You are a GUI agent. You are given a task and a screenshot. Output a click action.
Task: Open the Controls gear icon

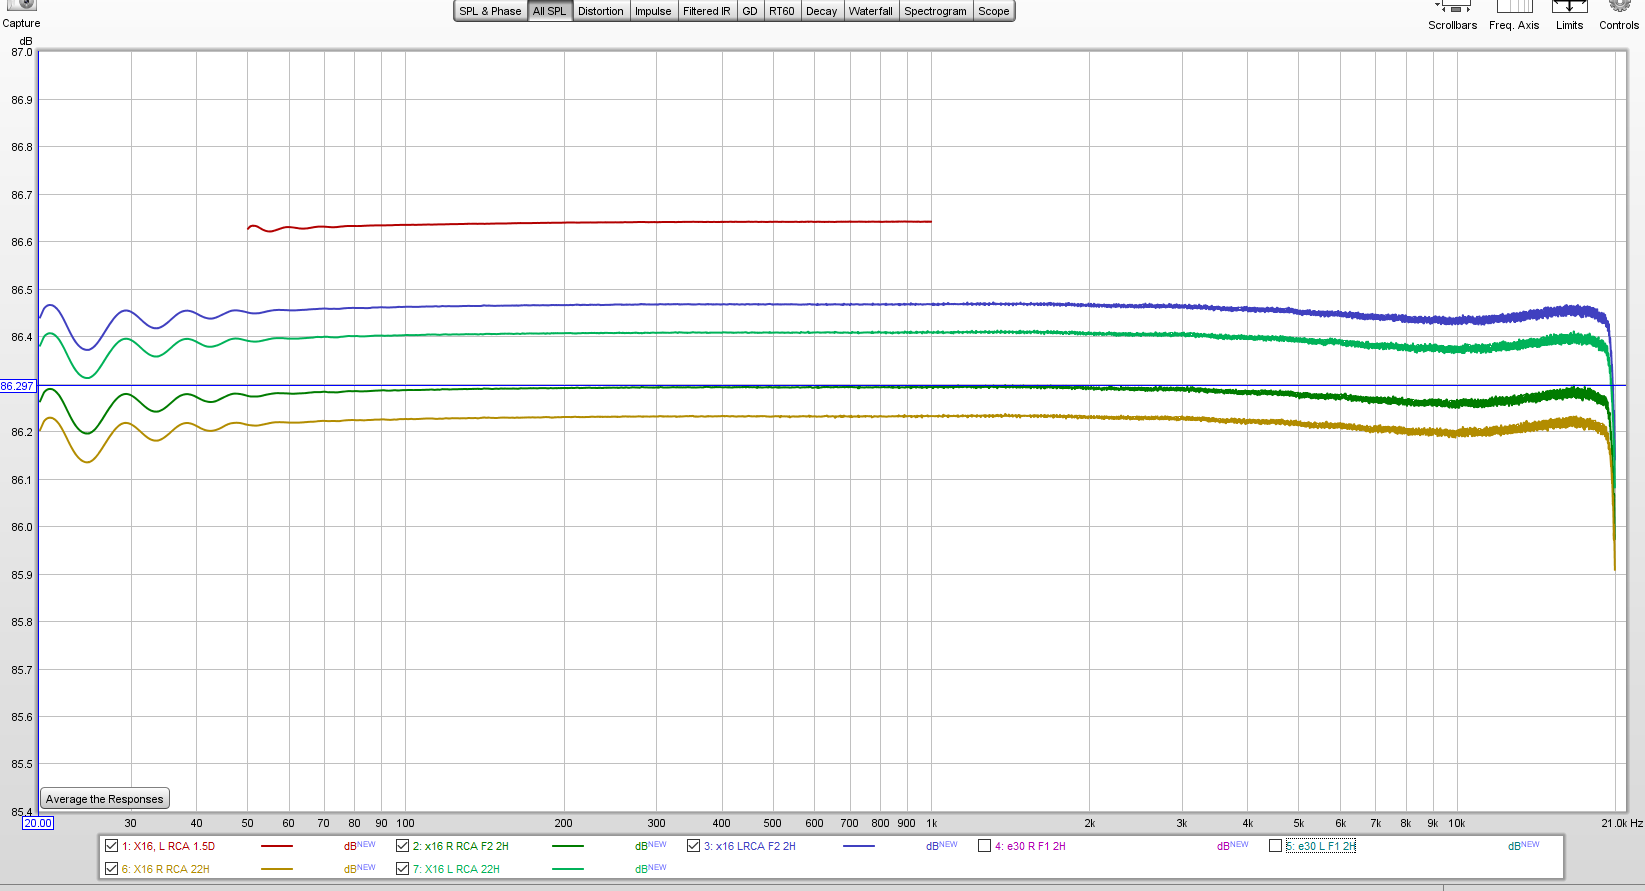[1619, 5]
